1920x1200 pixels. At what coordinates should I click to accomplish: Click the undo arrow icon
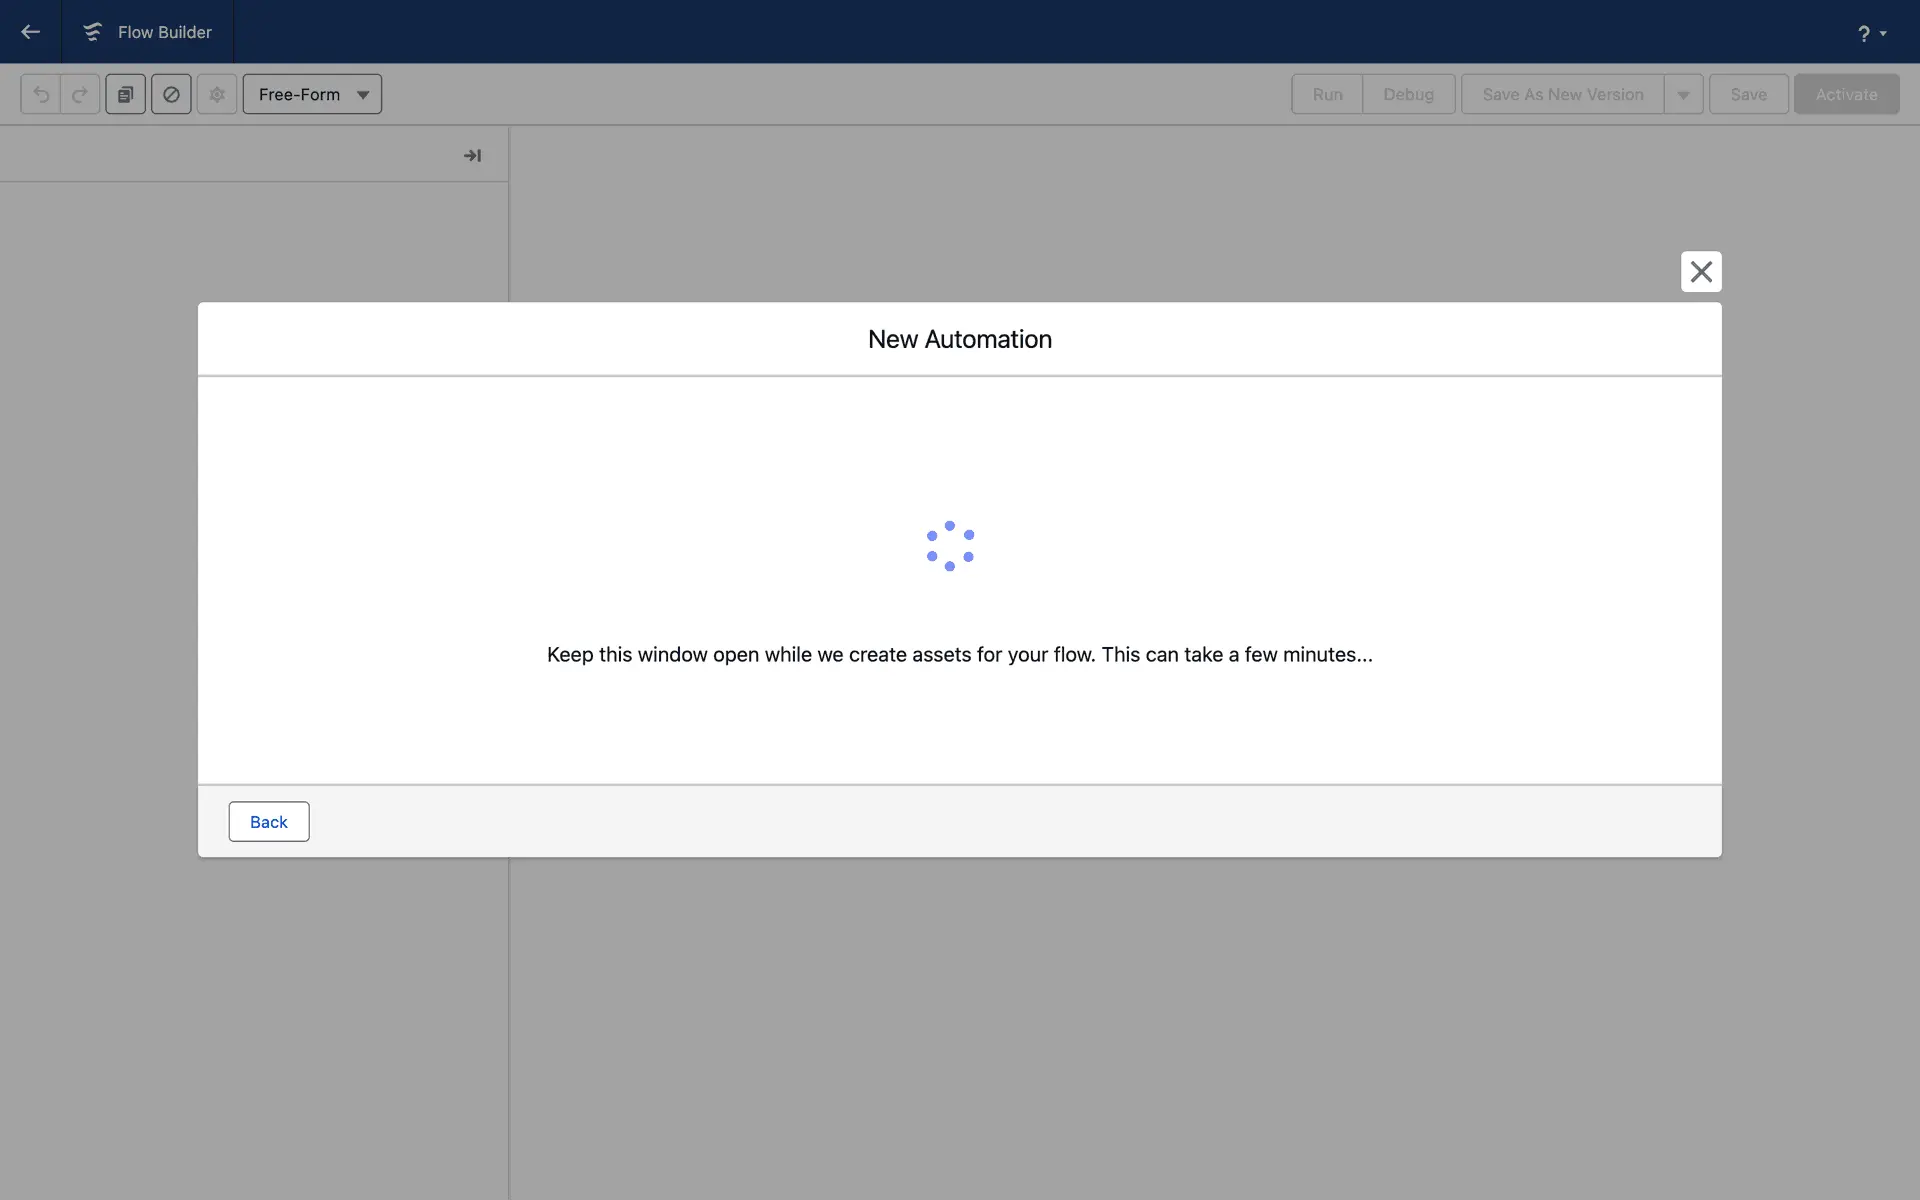tap(41, 95)
